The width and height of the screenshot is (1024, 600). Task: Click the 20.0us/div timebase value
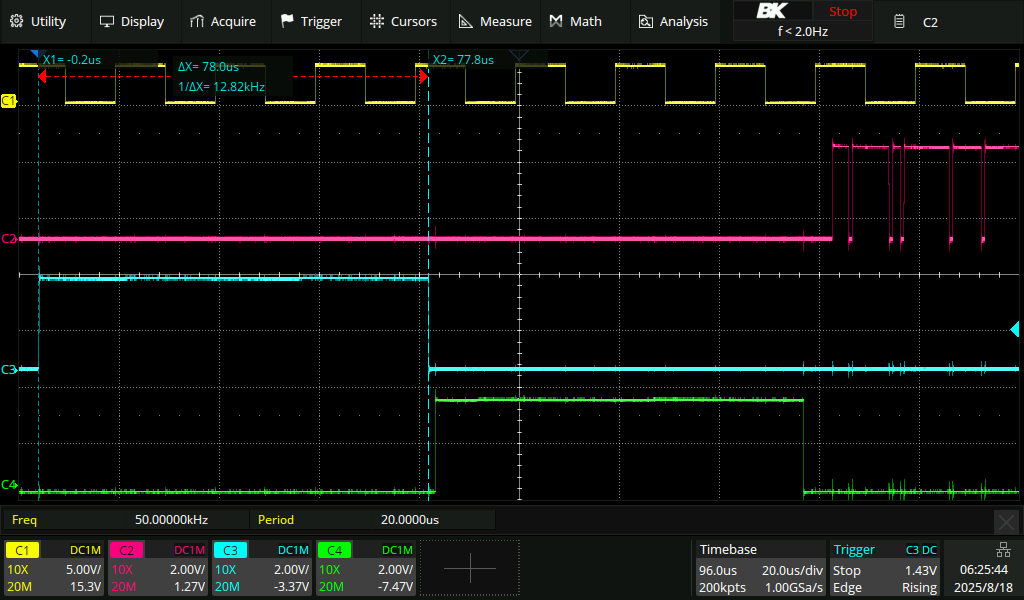click(792, 570)
